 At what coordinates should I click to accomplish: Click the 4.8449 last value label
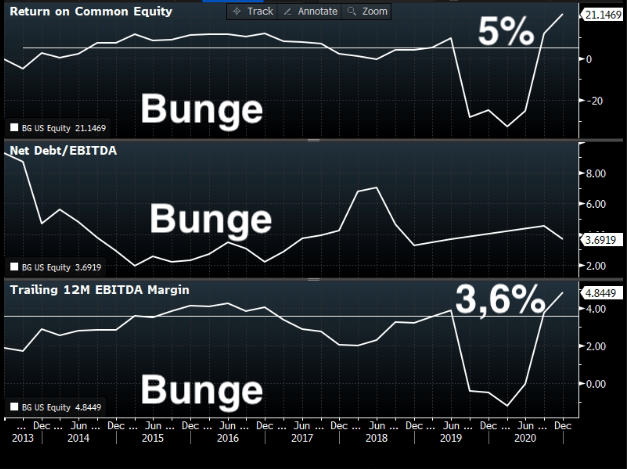click(601, 293)
